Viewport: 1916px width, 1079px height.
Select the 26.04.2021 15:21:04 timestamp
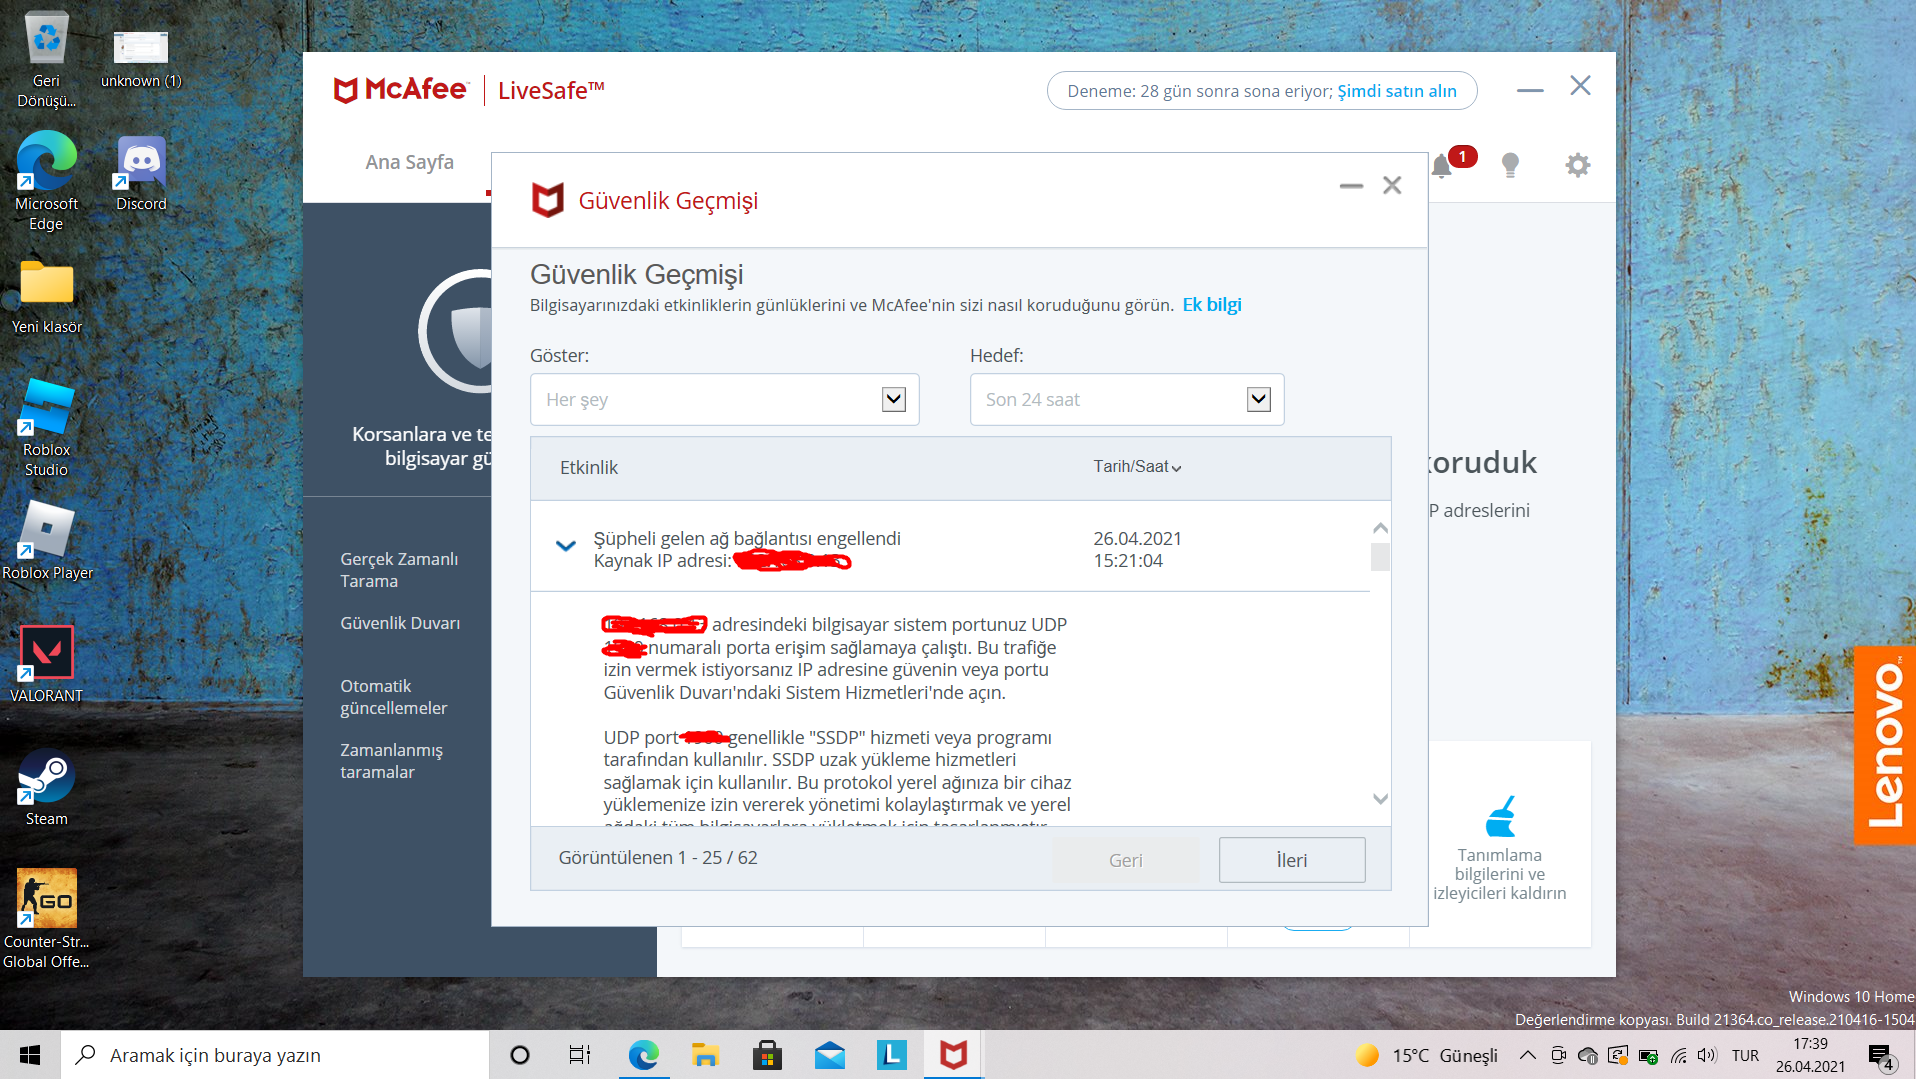click(1137, 549)
